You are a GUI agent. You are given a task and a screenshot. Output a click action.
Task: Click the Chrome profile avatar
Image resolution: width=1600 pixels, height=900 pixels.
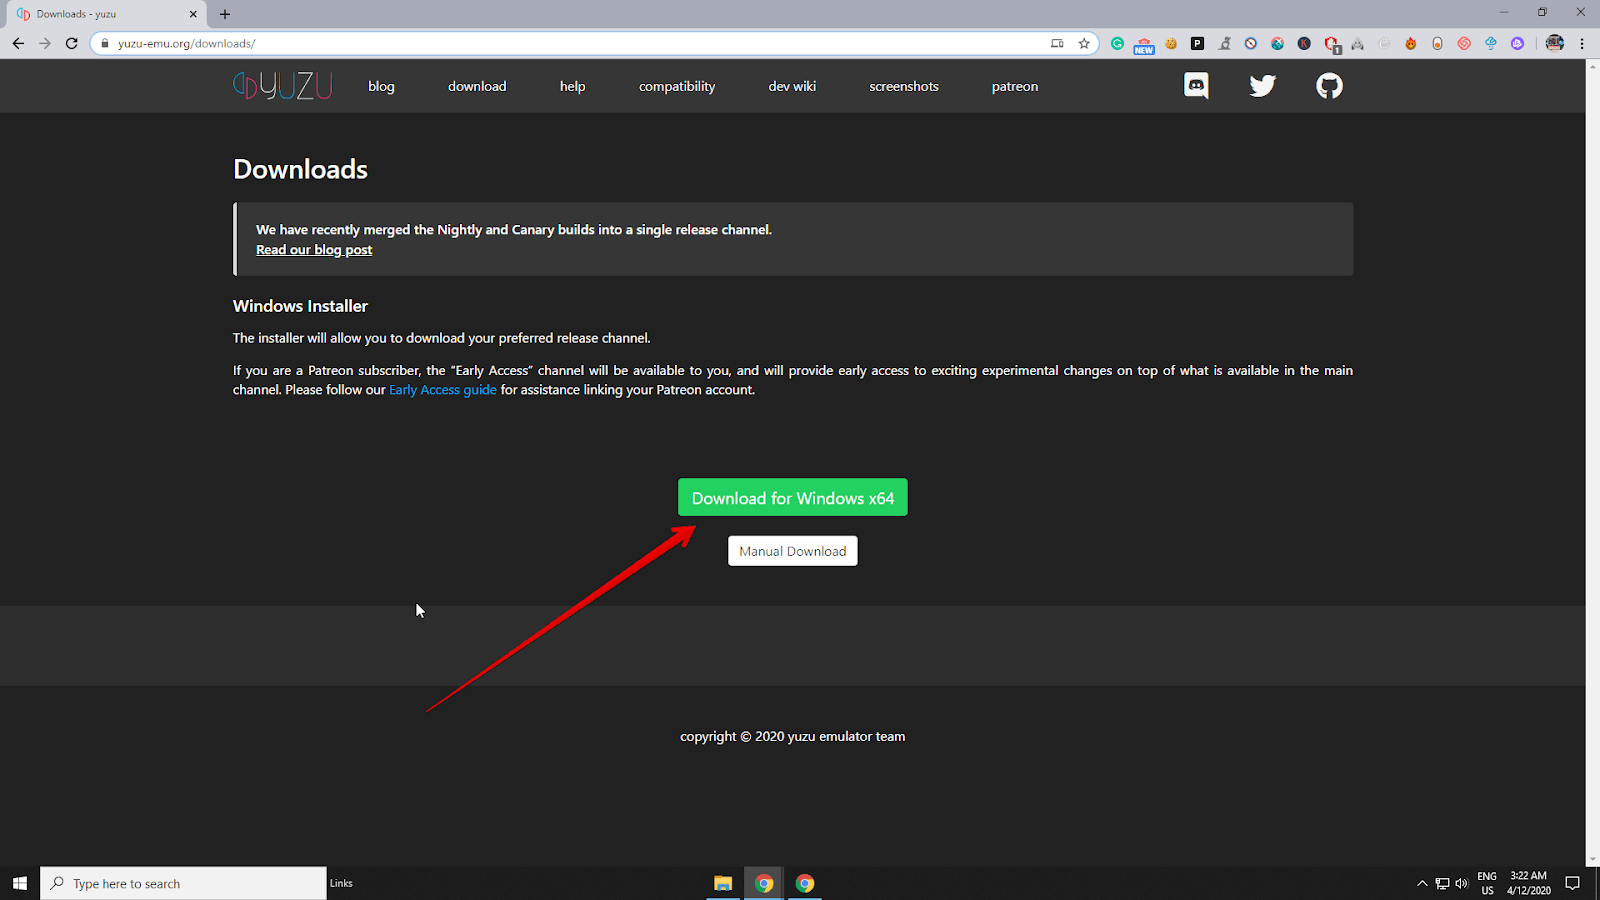pos(1555,43)
